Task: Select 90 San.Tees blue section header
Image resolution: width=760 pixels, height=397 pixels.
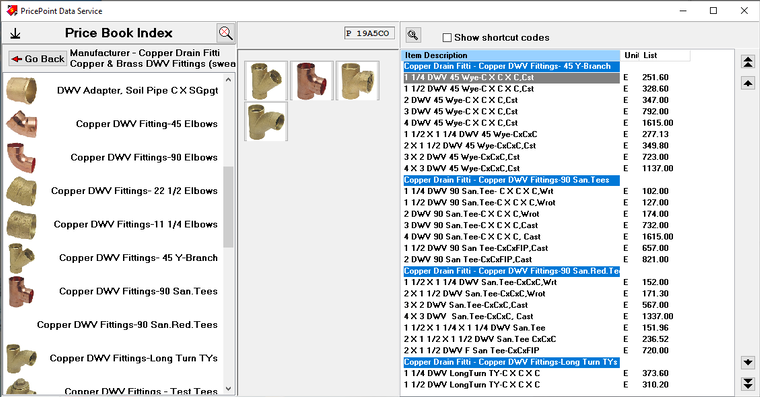Action: pyautogui.click(x=511, y=180)
